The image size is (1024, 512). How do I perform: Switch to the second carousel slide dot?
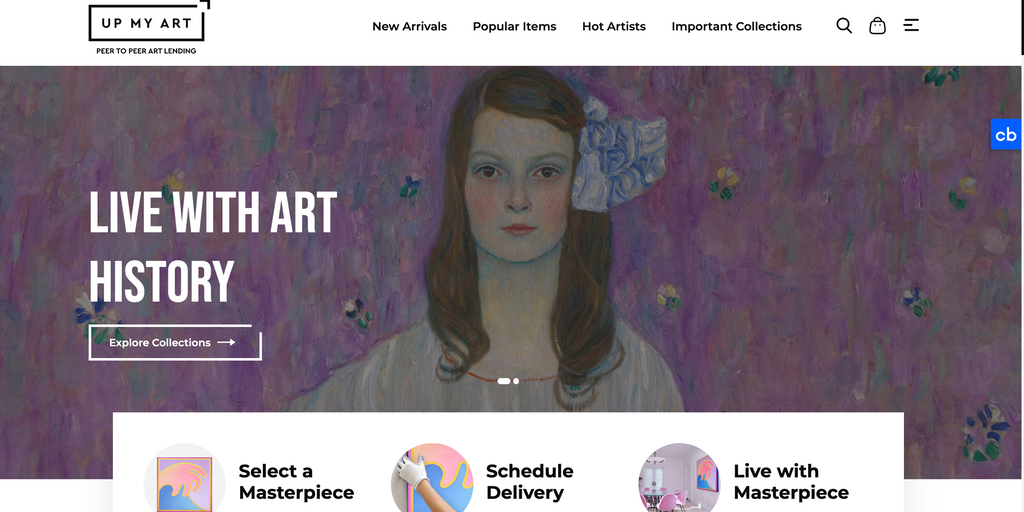pos(516,381)
